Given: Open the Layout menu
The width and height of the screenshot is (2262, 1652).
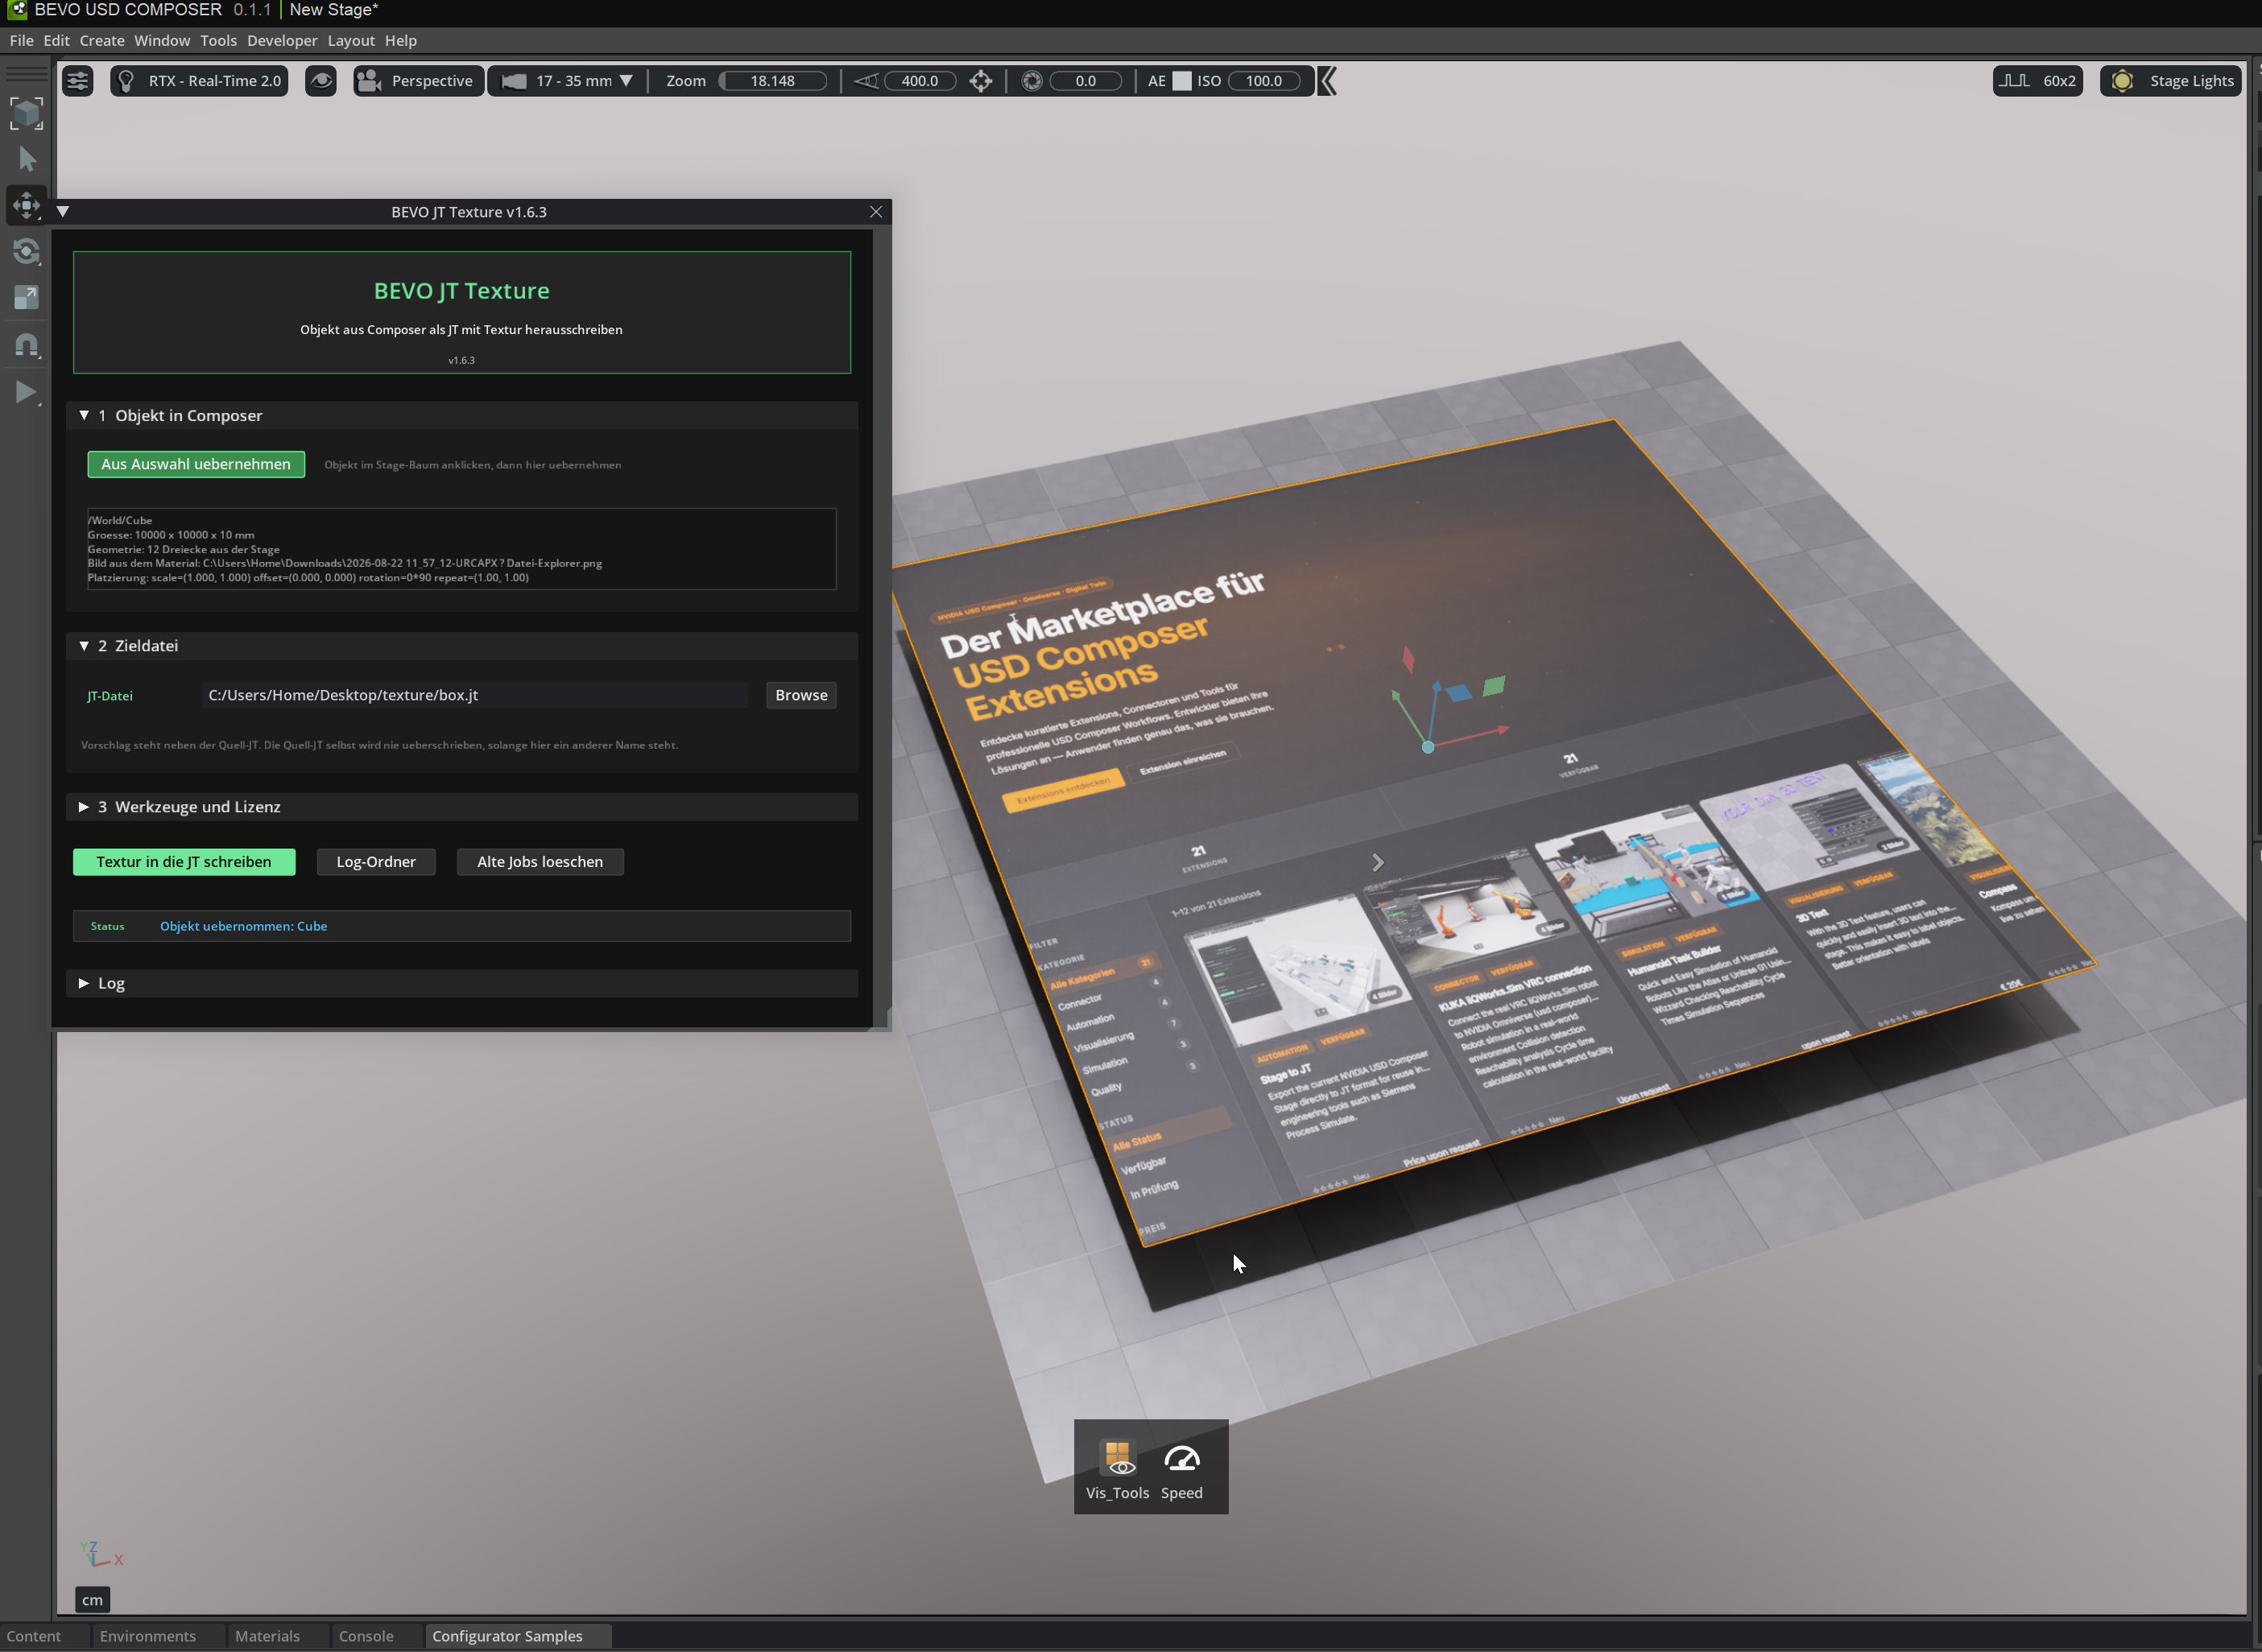Looking at the screenshot, I should click(x=351, y=40).
